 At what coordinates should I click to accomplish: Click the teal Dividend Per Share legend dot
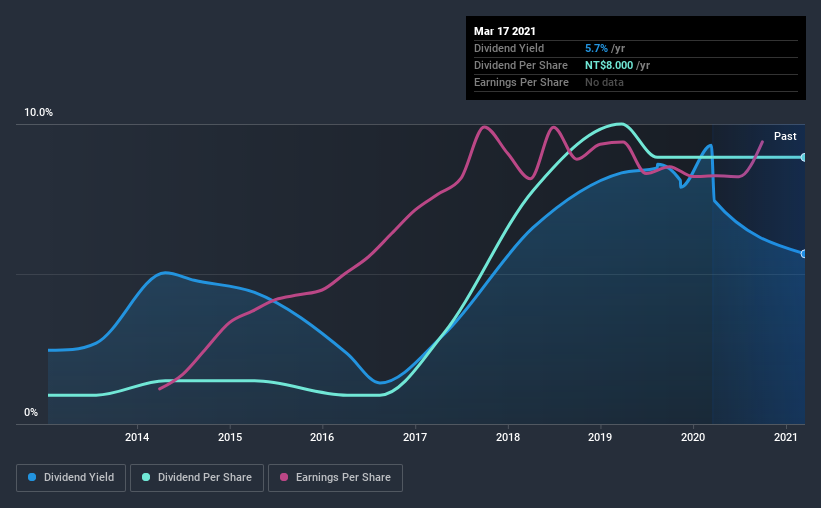point(146,477)
